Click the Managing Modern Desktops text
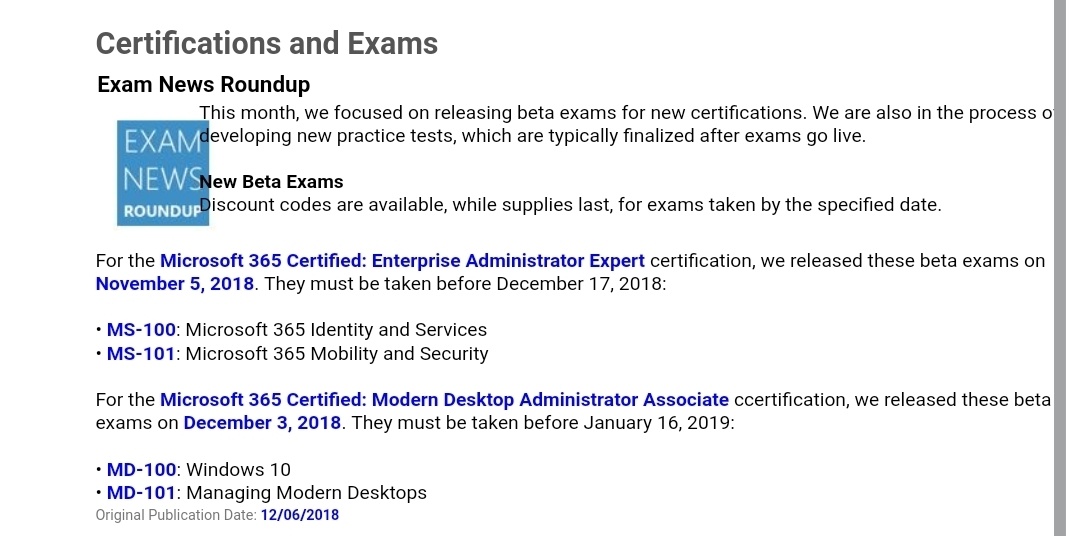The height and width of the screenshot is (536, 1080). click(x=306, y=493)
